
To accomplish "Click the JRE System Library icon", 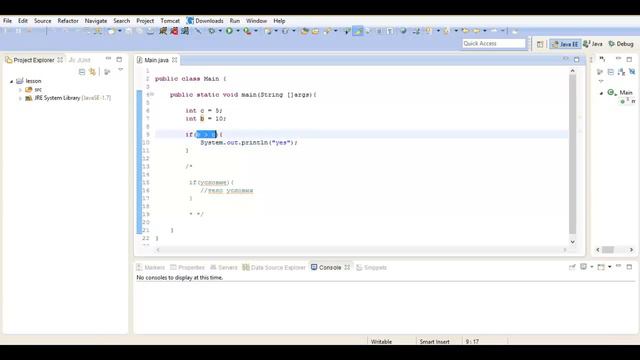I will 29,98.
